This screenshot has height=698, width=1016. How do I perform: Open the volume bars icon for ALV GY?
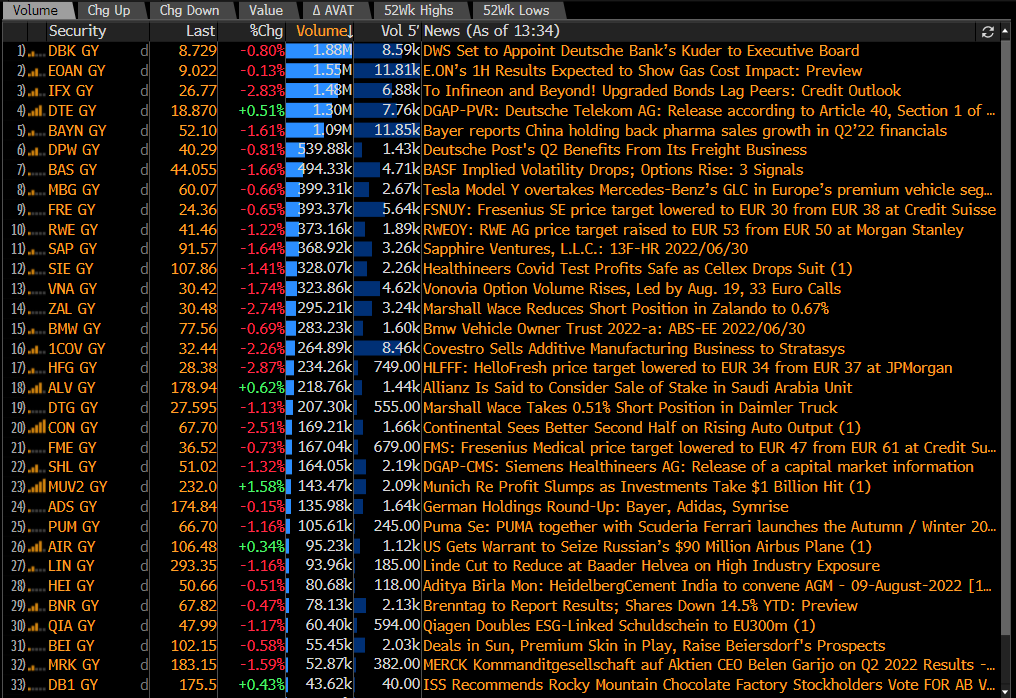coord(36,388)
